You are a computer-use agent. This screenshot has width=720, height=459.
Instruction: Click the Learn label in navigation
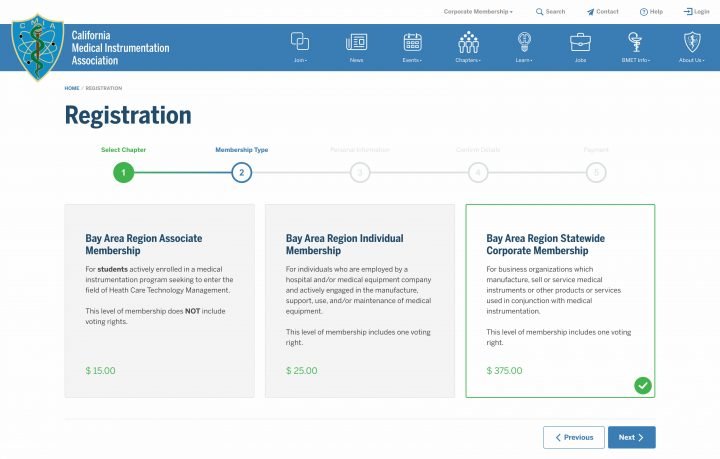(x=523, y=60)
